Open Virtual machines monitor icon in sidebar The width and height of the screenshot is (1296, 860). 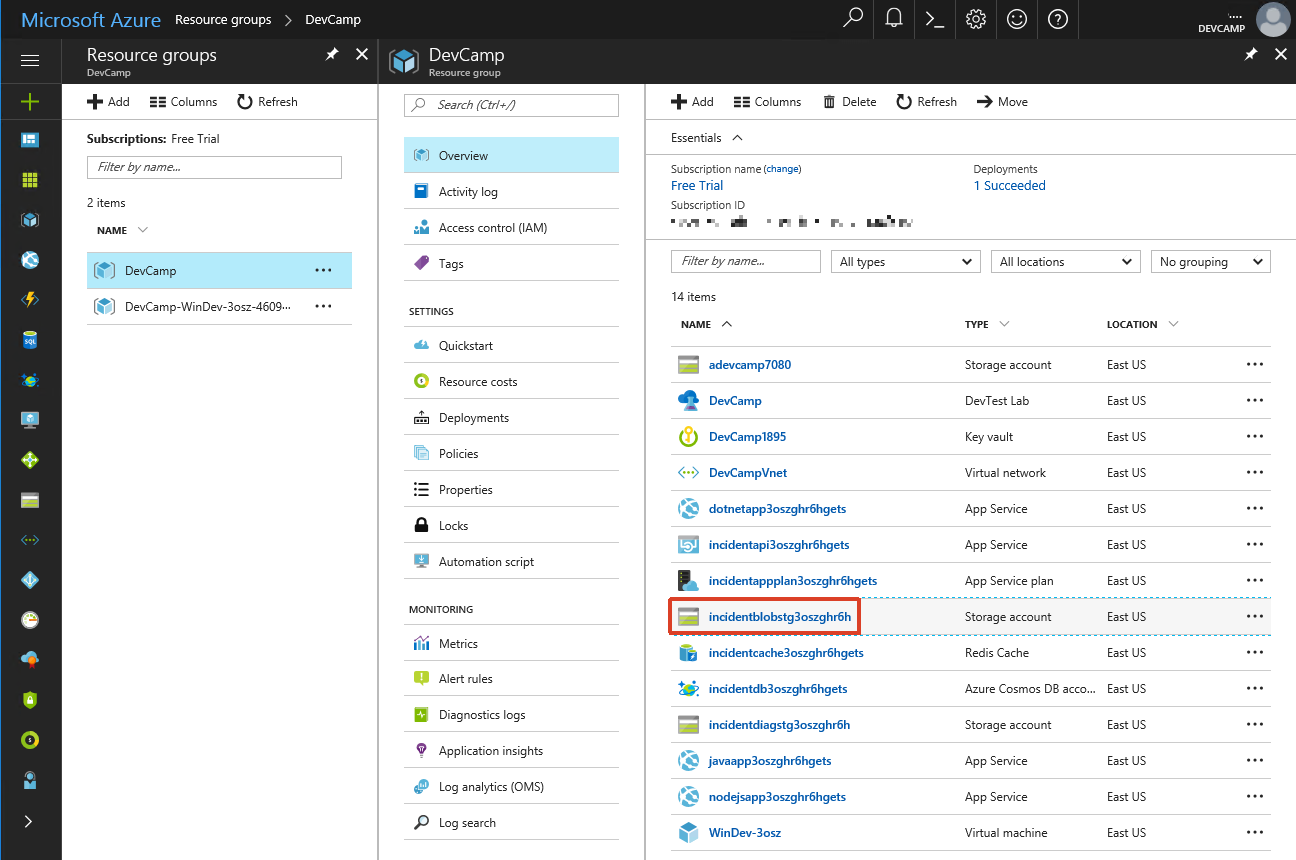[30, 420]
